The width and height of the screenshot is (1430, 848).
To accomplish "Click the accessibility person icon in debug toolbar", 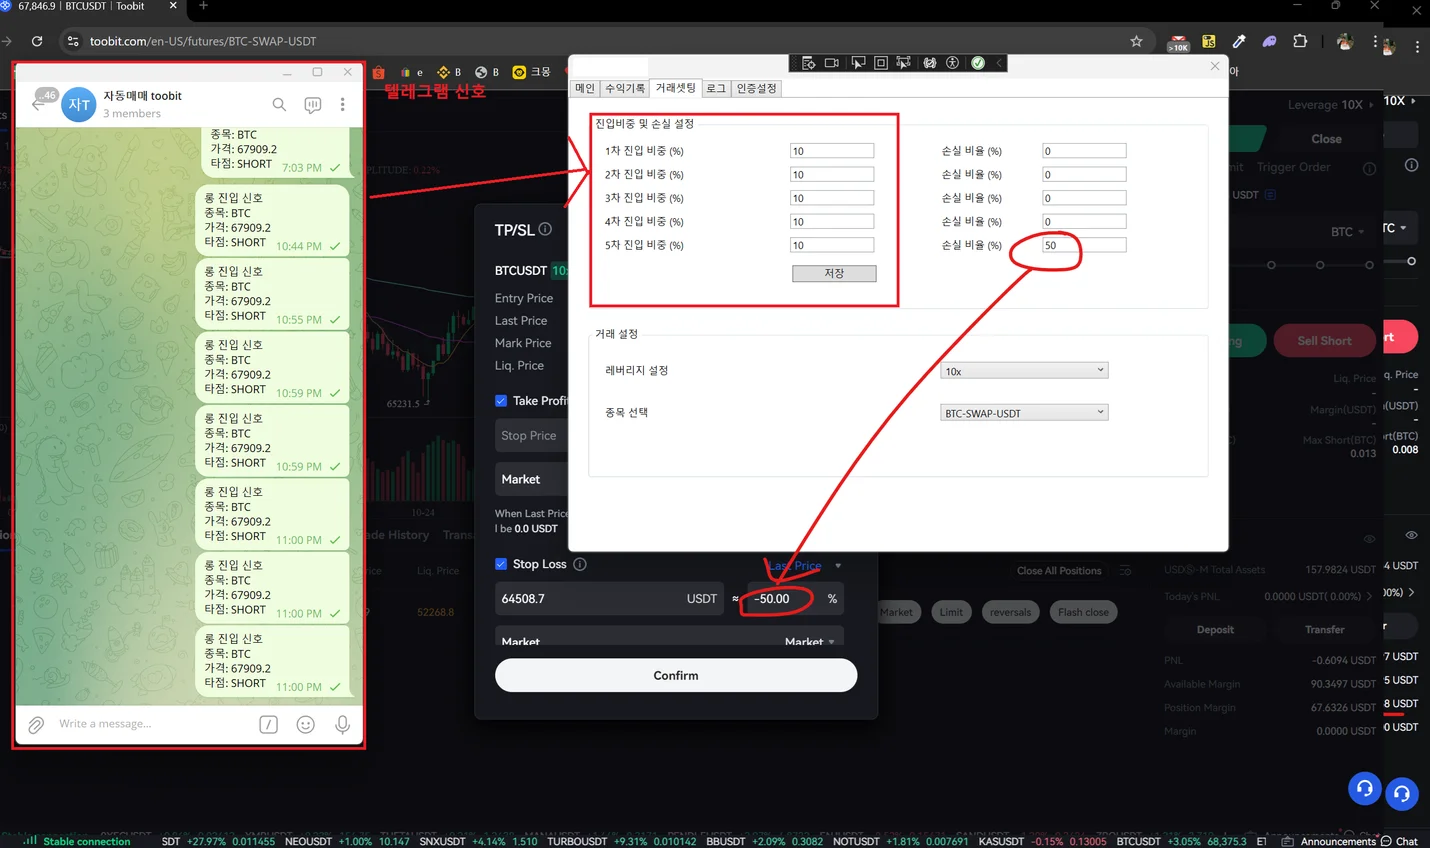I will (x=953, y=63).
